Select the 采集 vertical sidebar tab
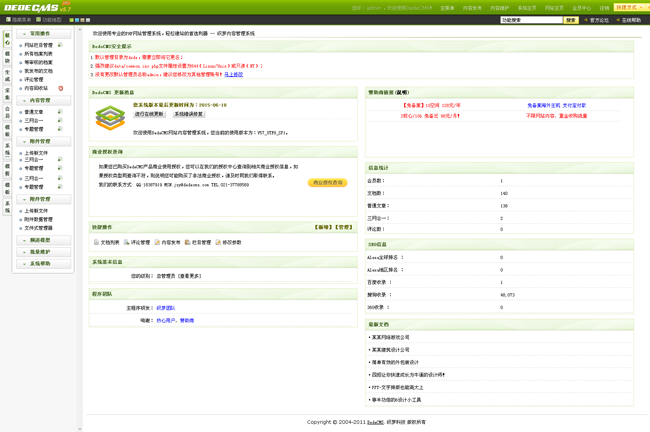 [x=7, y=94]
